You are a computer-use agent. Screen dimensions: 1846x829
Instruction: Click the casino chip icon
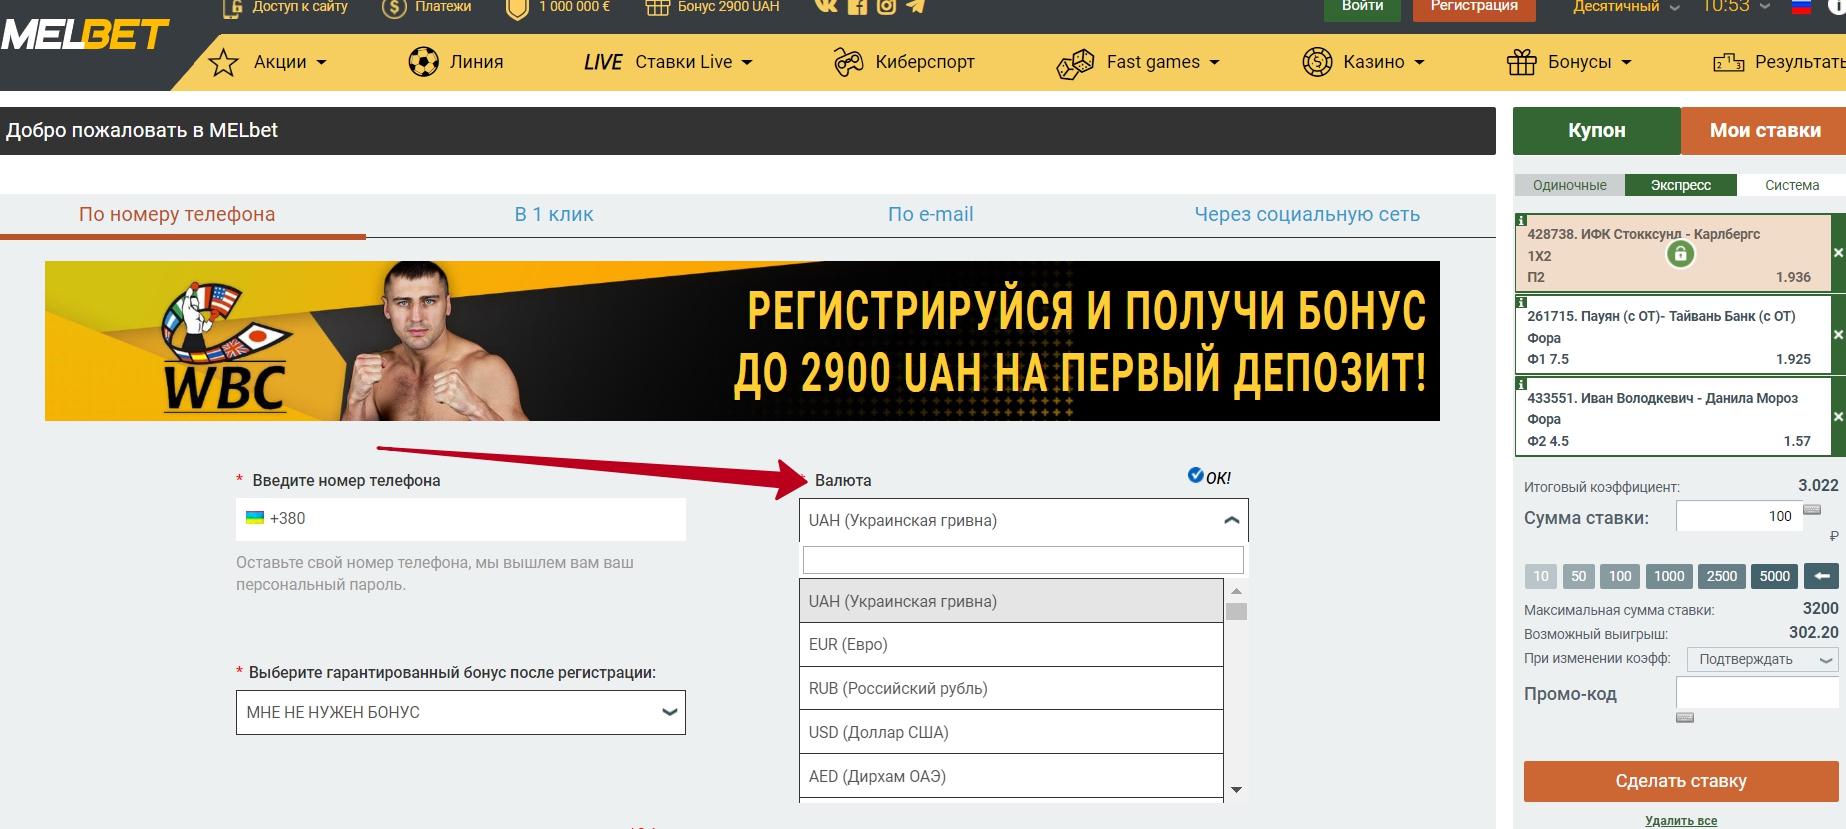coord(1317,62)
